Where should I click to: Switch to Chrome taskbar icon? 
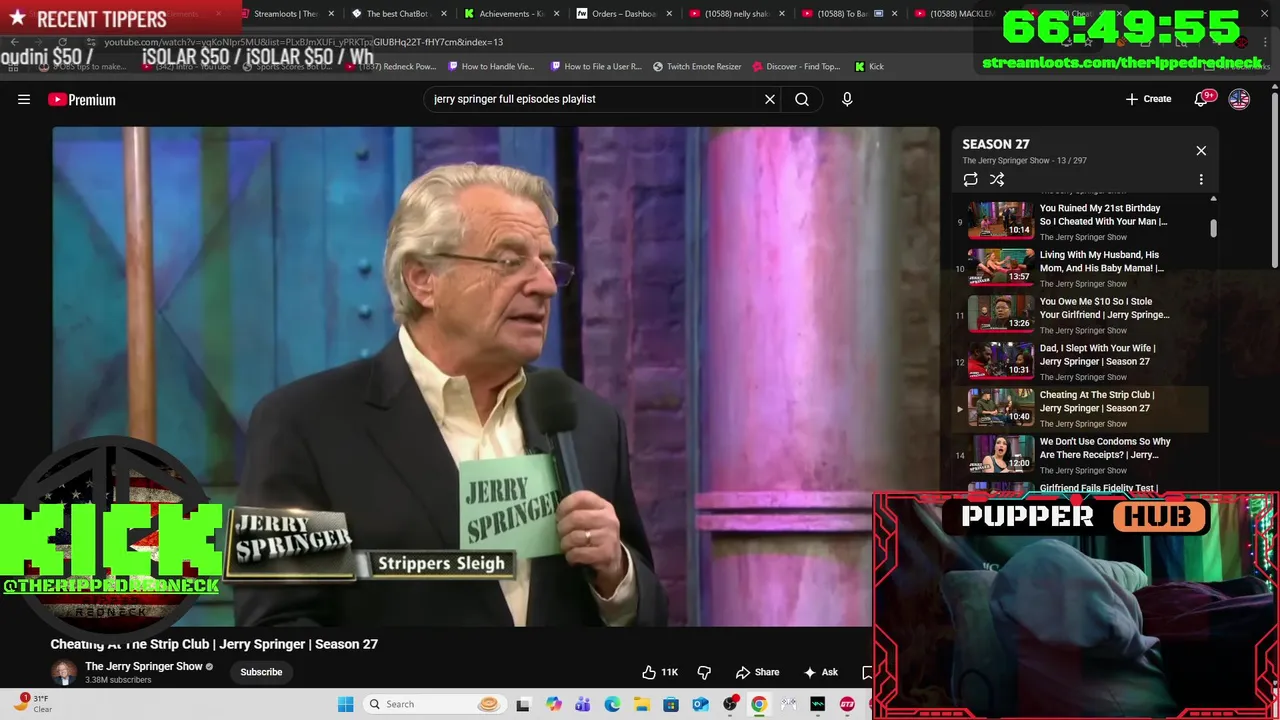coord(759,704)
